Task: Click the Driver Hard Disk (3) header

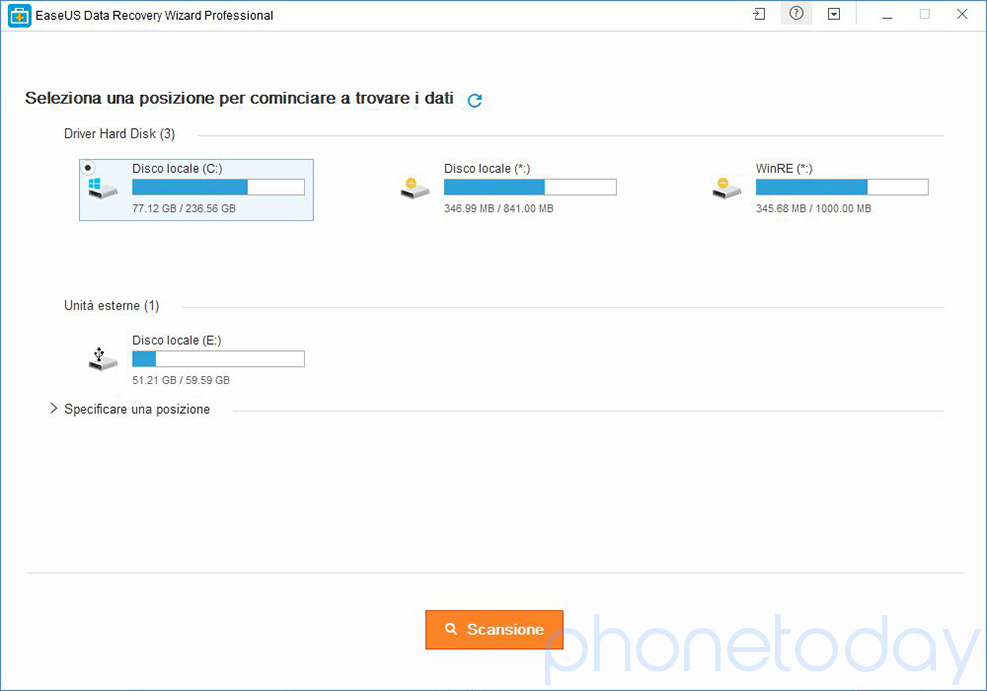Action: (119, 134)
